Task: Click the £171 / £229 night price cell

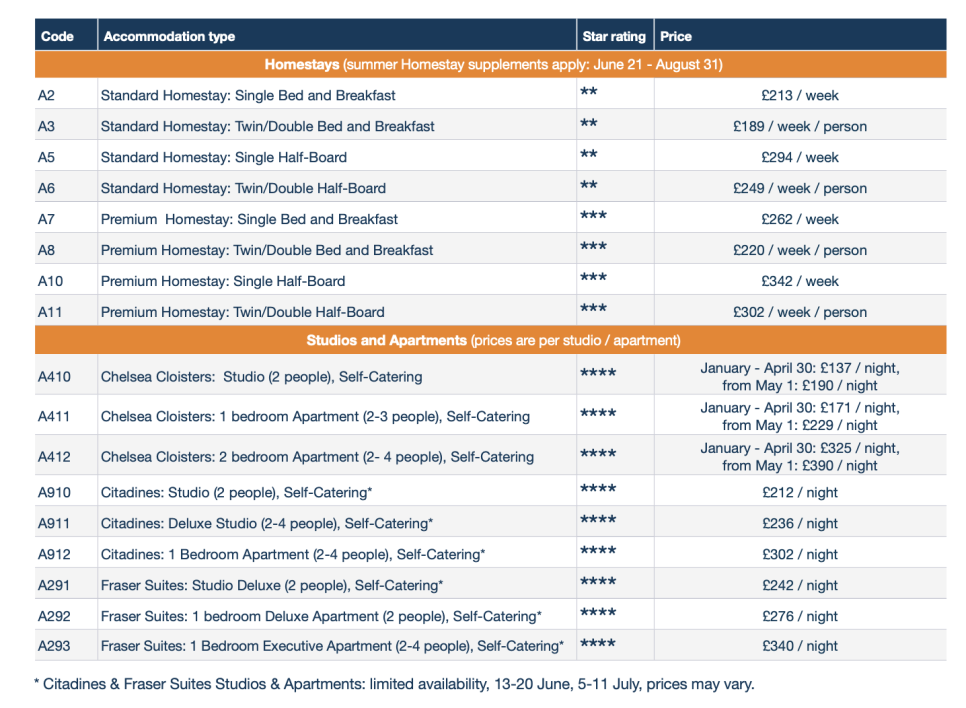Action: [x=800, y=417]
